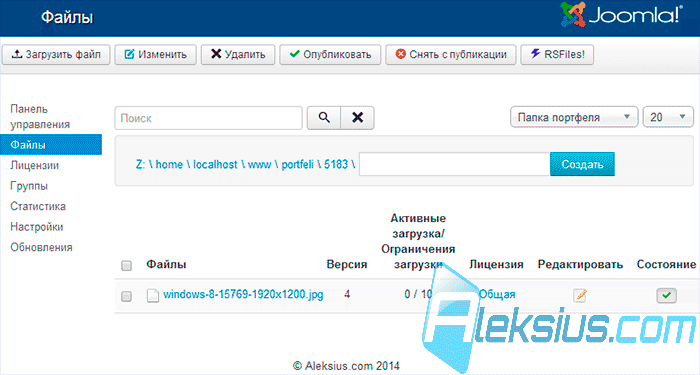Open Настройки in the sidebar
Image resolution: width=700 pixels, height=375 pixels.
coord(37,227)
